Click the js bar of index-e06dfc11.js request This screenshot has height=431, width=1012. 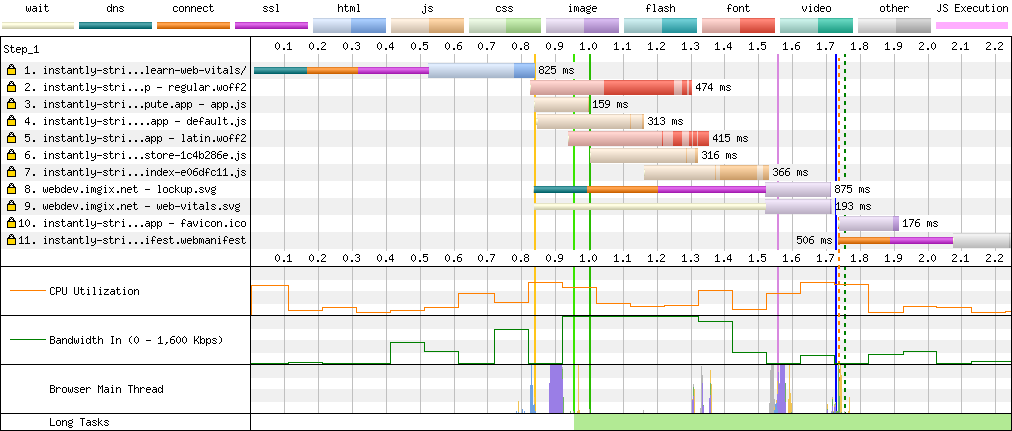coord(706,172)
